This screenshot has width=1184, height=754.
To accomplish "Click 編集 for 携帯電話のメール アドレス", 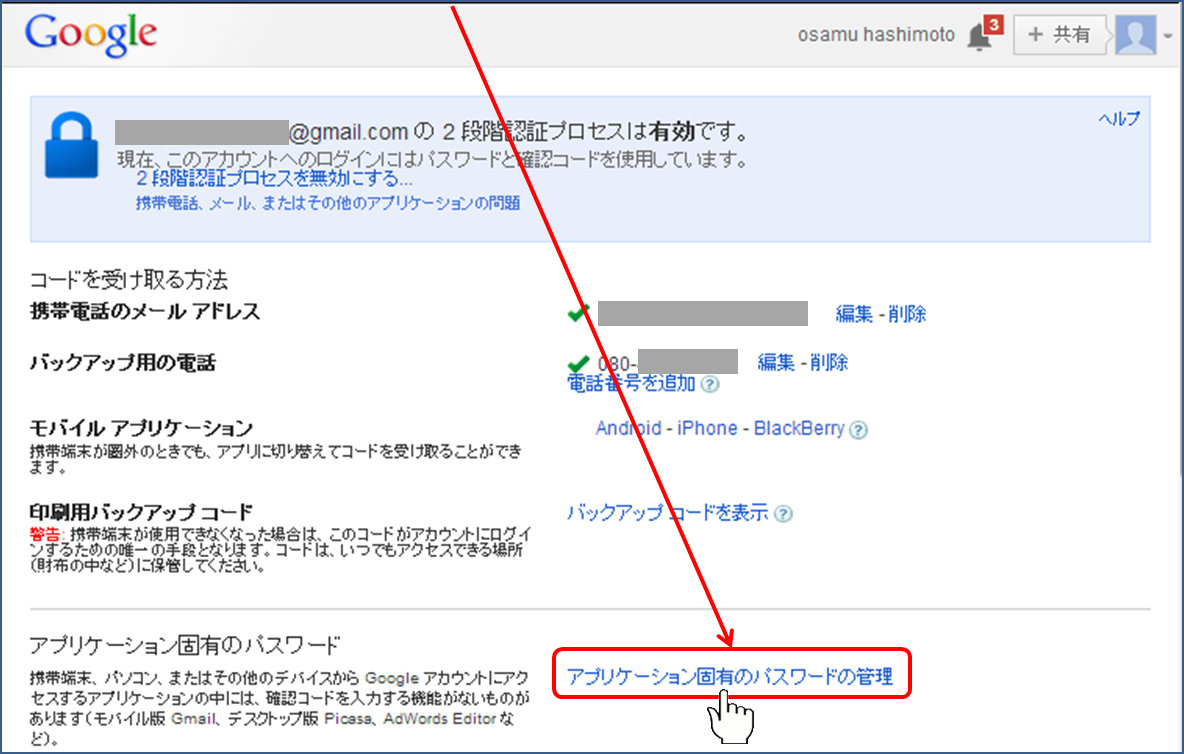I will (x=855, y=314).
